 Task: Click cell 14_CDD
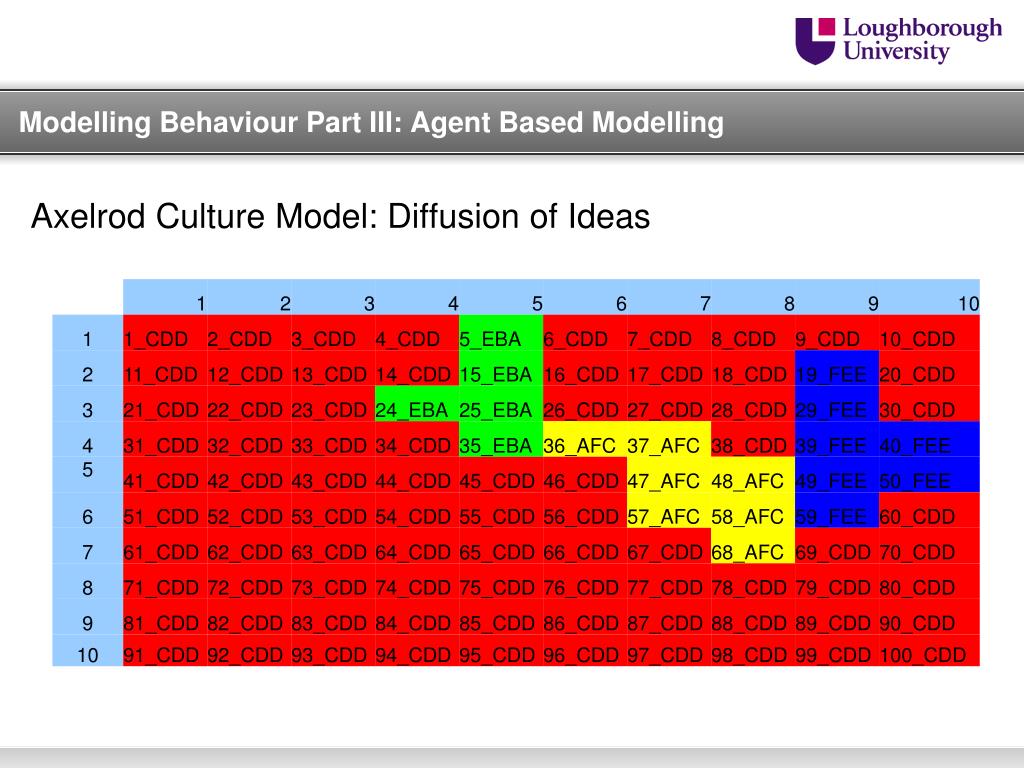(417, 368)
